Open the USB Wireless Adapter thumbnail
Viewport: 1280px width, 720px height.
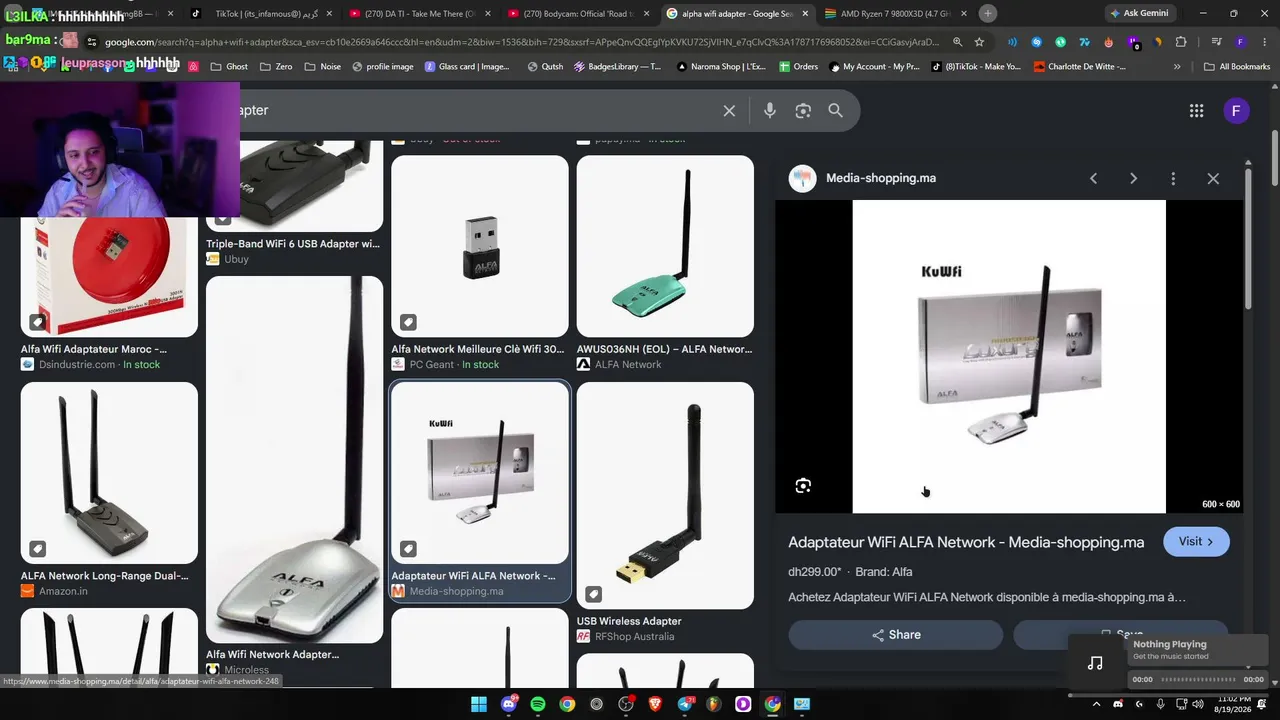click(665, 495)
